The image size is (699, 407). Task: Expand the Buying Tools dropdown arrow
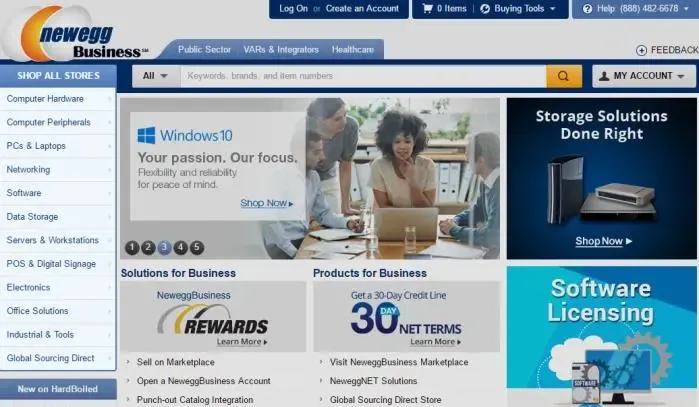tap(553, 8)
